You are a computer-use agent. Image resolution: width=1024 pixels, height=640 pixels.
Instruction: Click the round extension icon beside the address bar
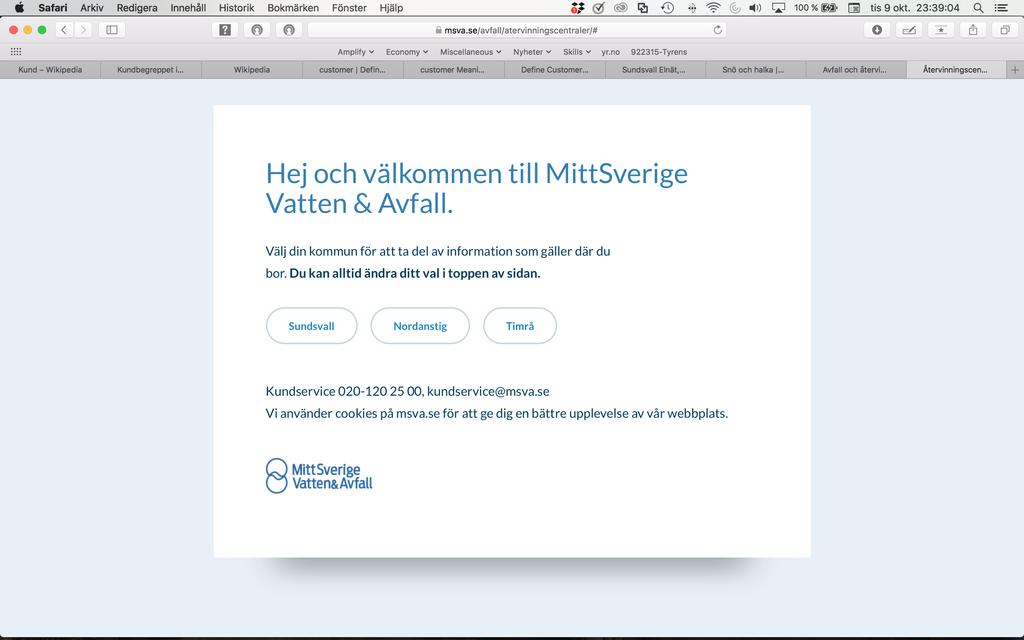pyautogui.click(x=289, y=30)
